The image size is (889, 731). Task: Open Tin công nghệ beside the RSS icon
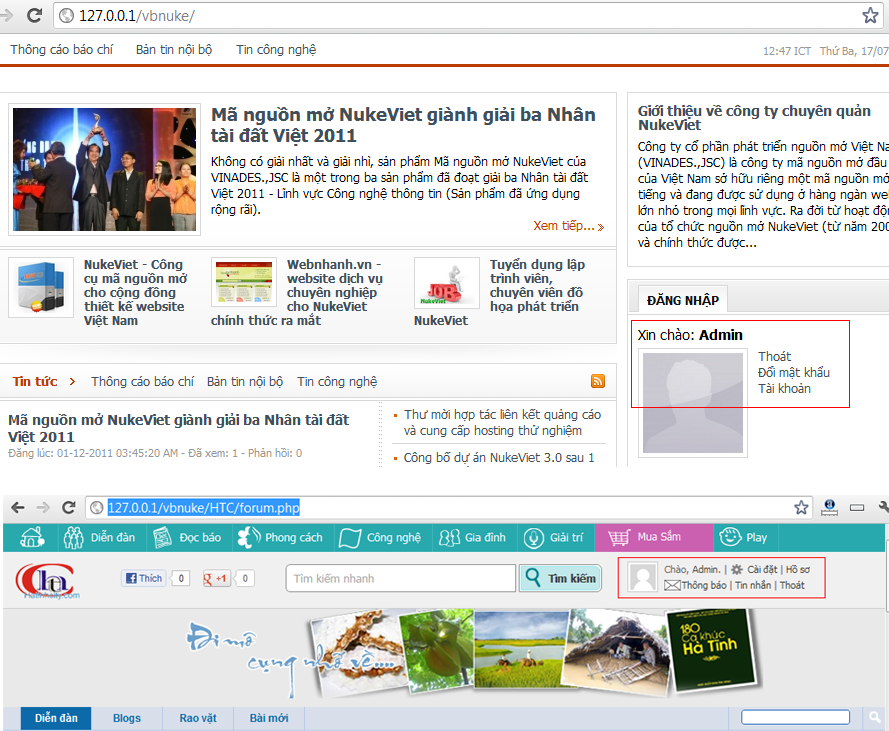337,381
